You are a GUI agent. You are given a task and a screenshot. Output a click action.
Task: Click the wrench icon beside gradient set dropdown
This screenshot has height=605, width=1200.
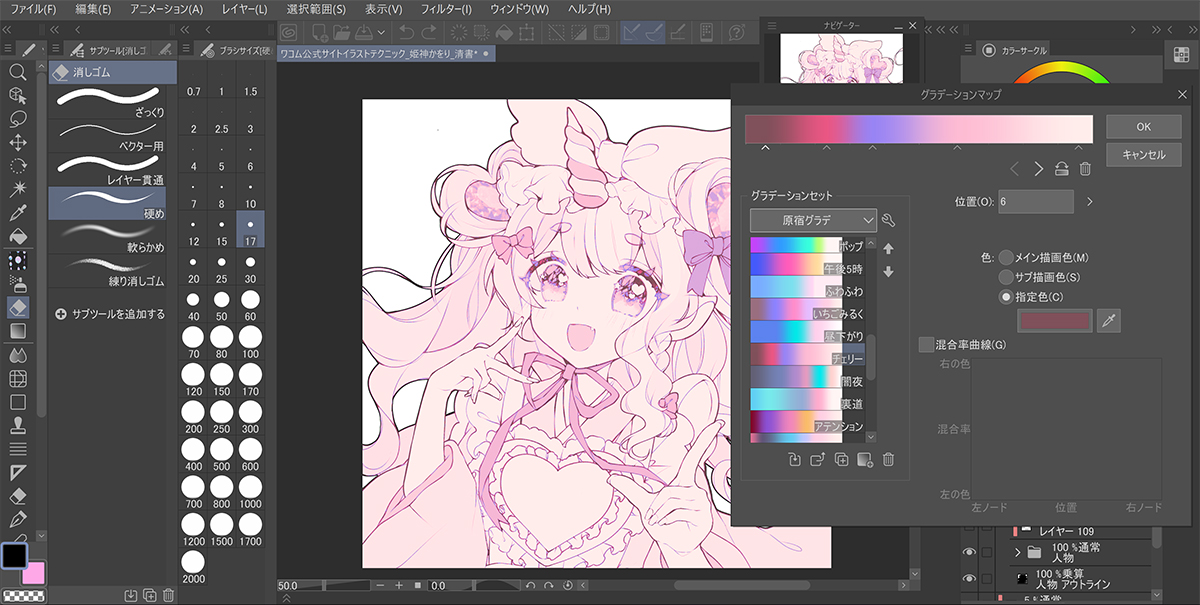click(889, 220)
